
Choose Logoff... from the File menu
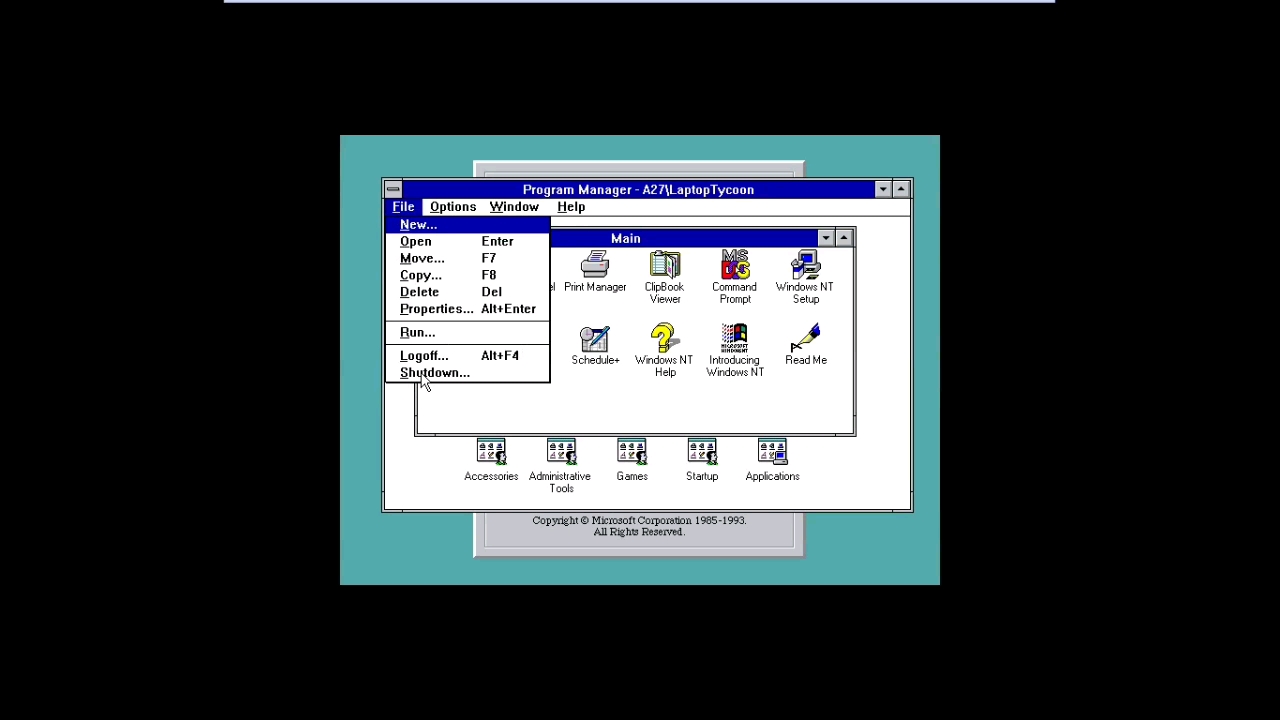point(467,356)
